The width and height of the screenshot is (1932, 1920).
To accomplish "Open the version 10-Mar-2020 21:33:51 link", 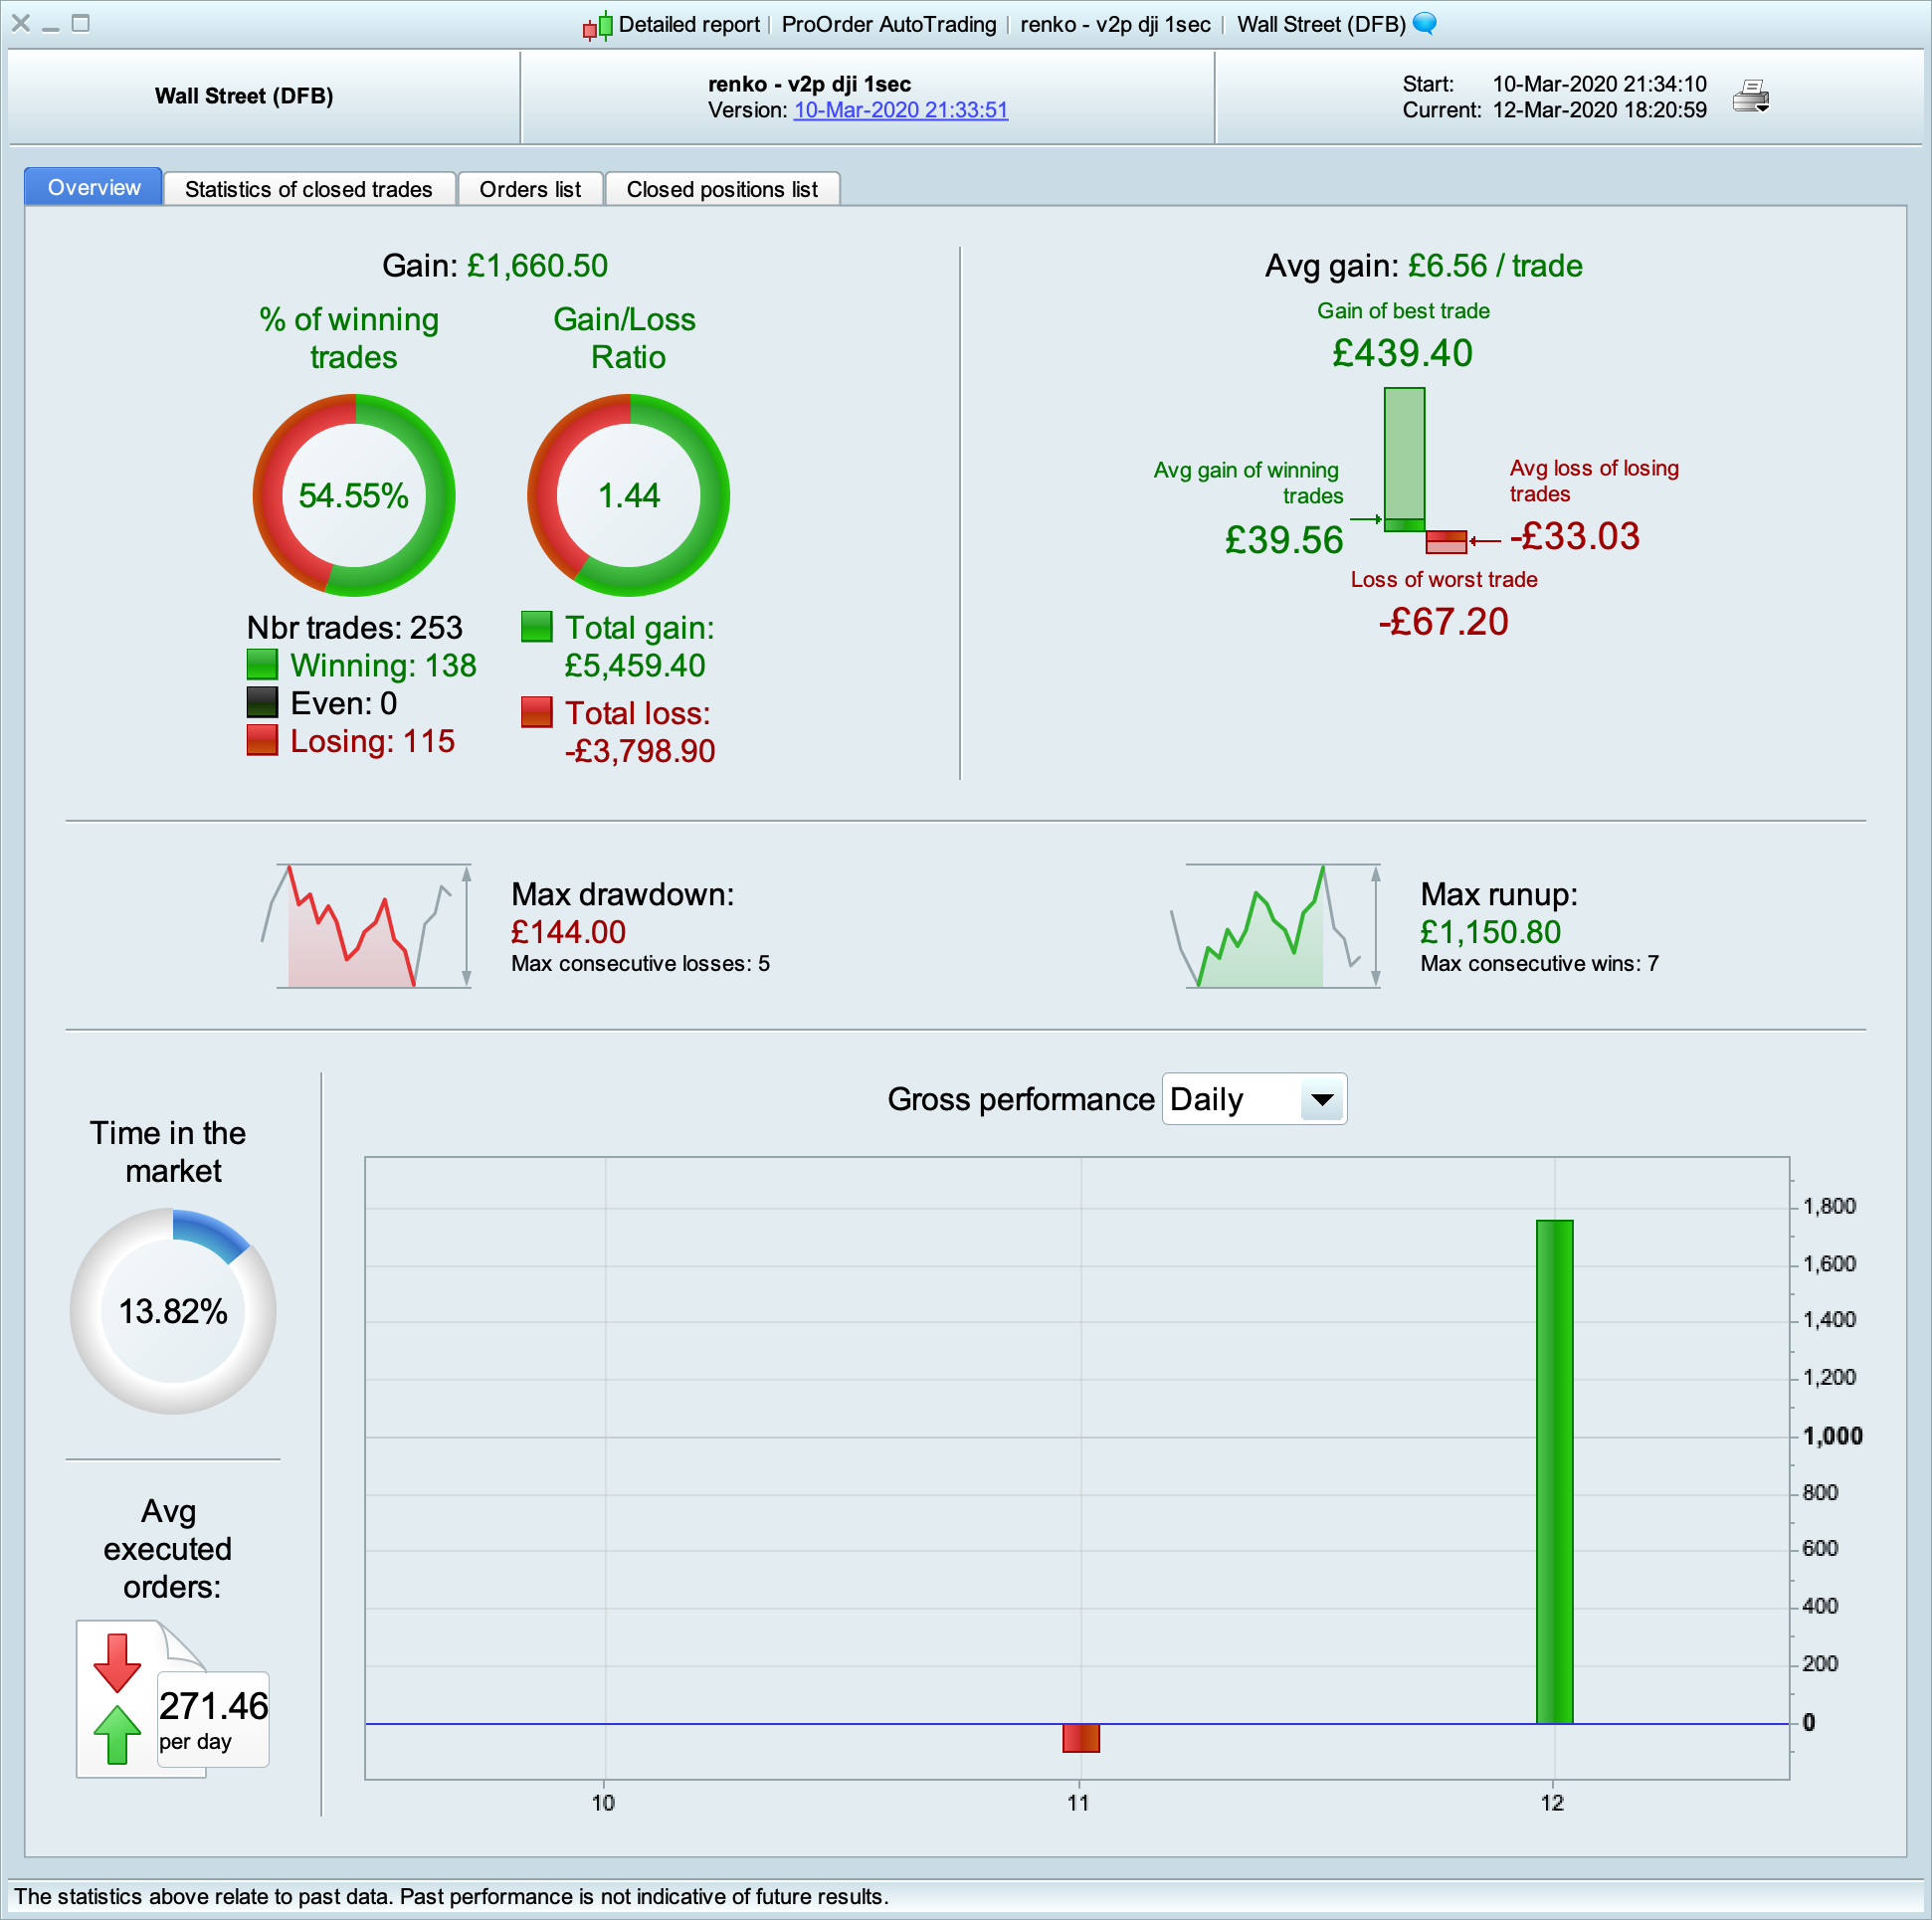I will [x=900, y=110].
